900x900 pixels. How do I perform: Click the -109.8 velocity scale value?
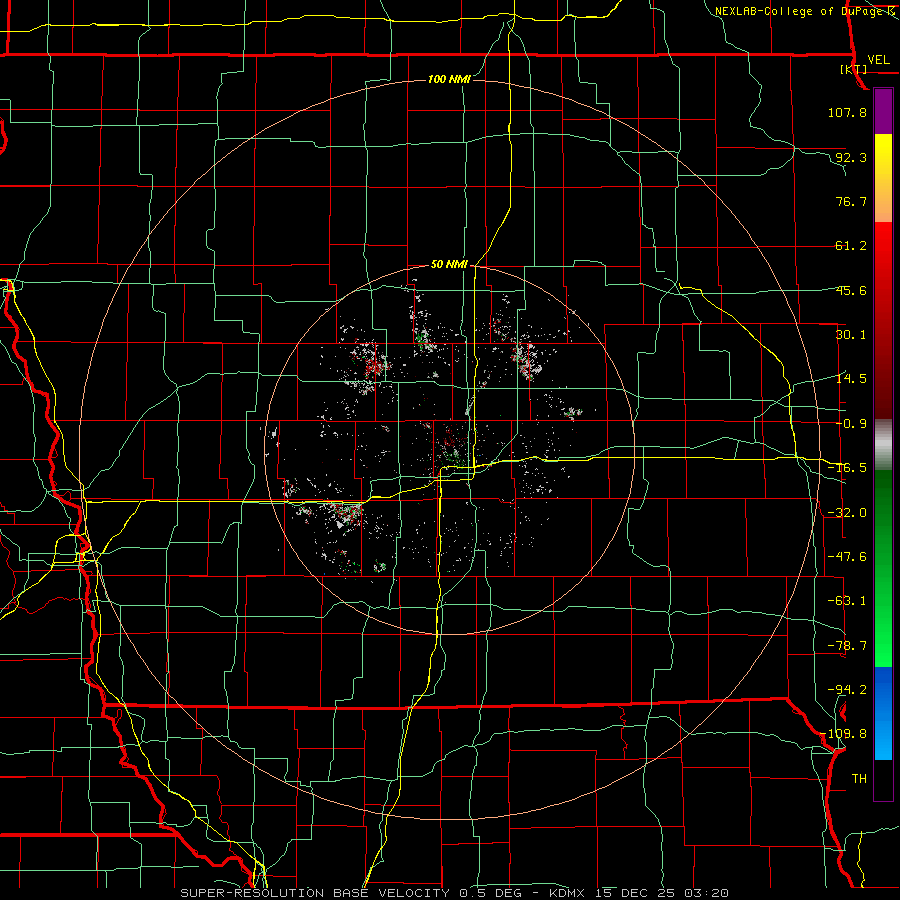point(844,734)
